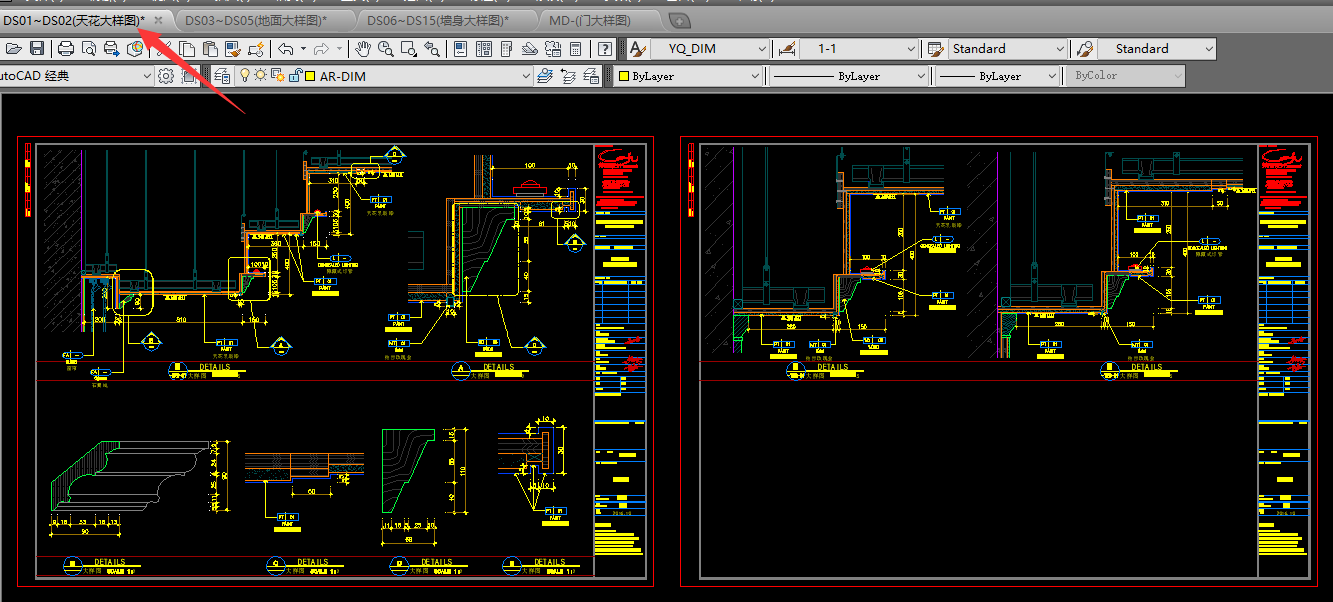The image size is (1333, 602).
Task: Open Help with the question mark icon
Action: (605, 49)
